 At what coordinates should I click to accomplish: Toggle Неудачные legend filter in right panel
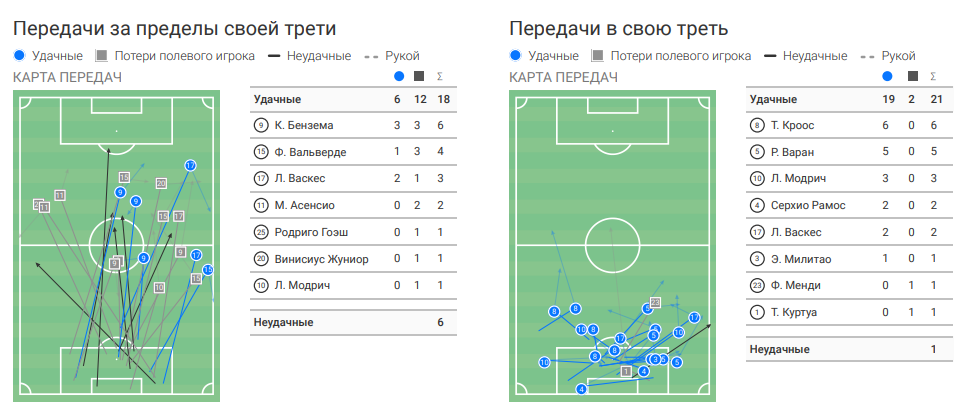806,56
